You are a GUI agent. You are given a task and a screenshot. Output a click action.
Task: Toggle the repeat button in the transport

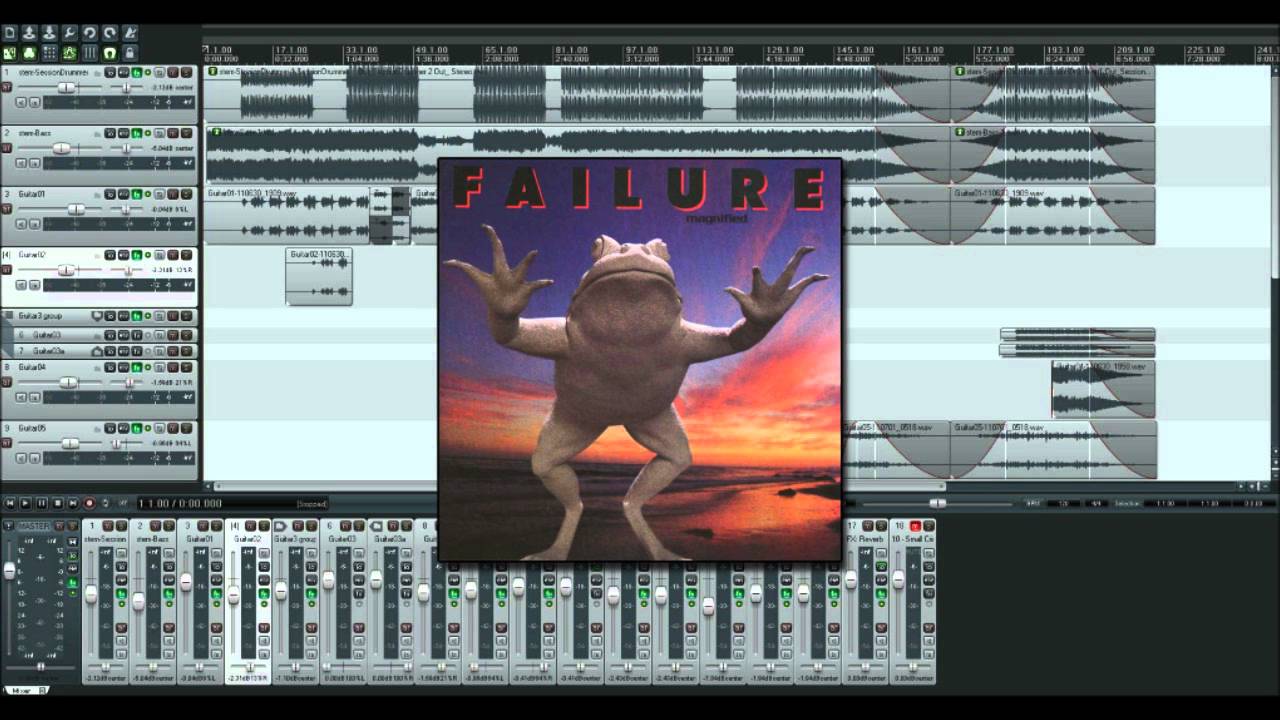click(106, 503)
